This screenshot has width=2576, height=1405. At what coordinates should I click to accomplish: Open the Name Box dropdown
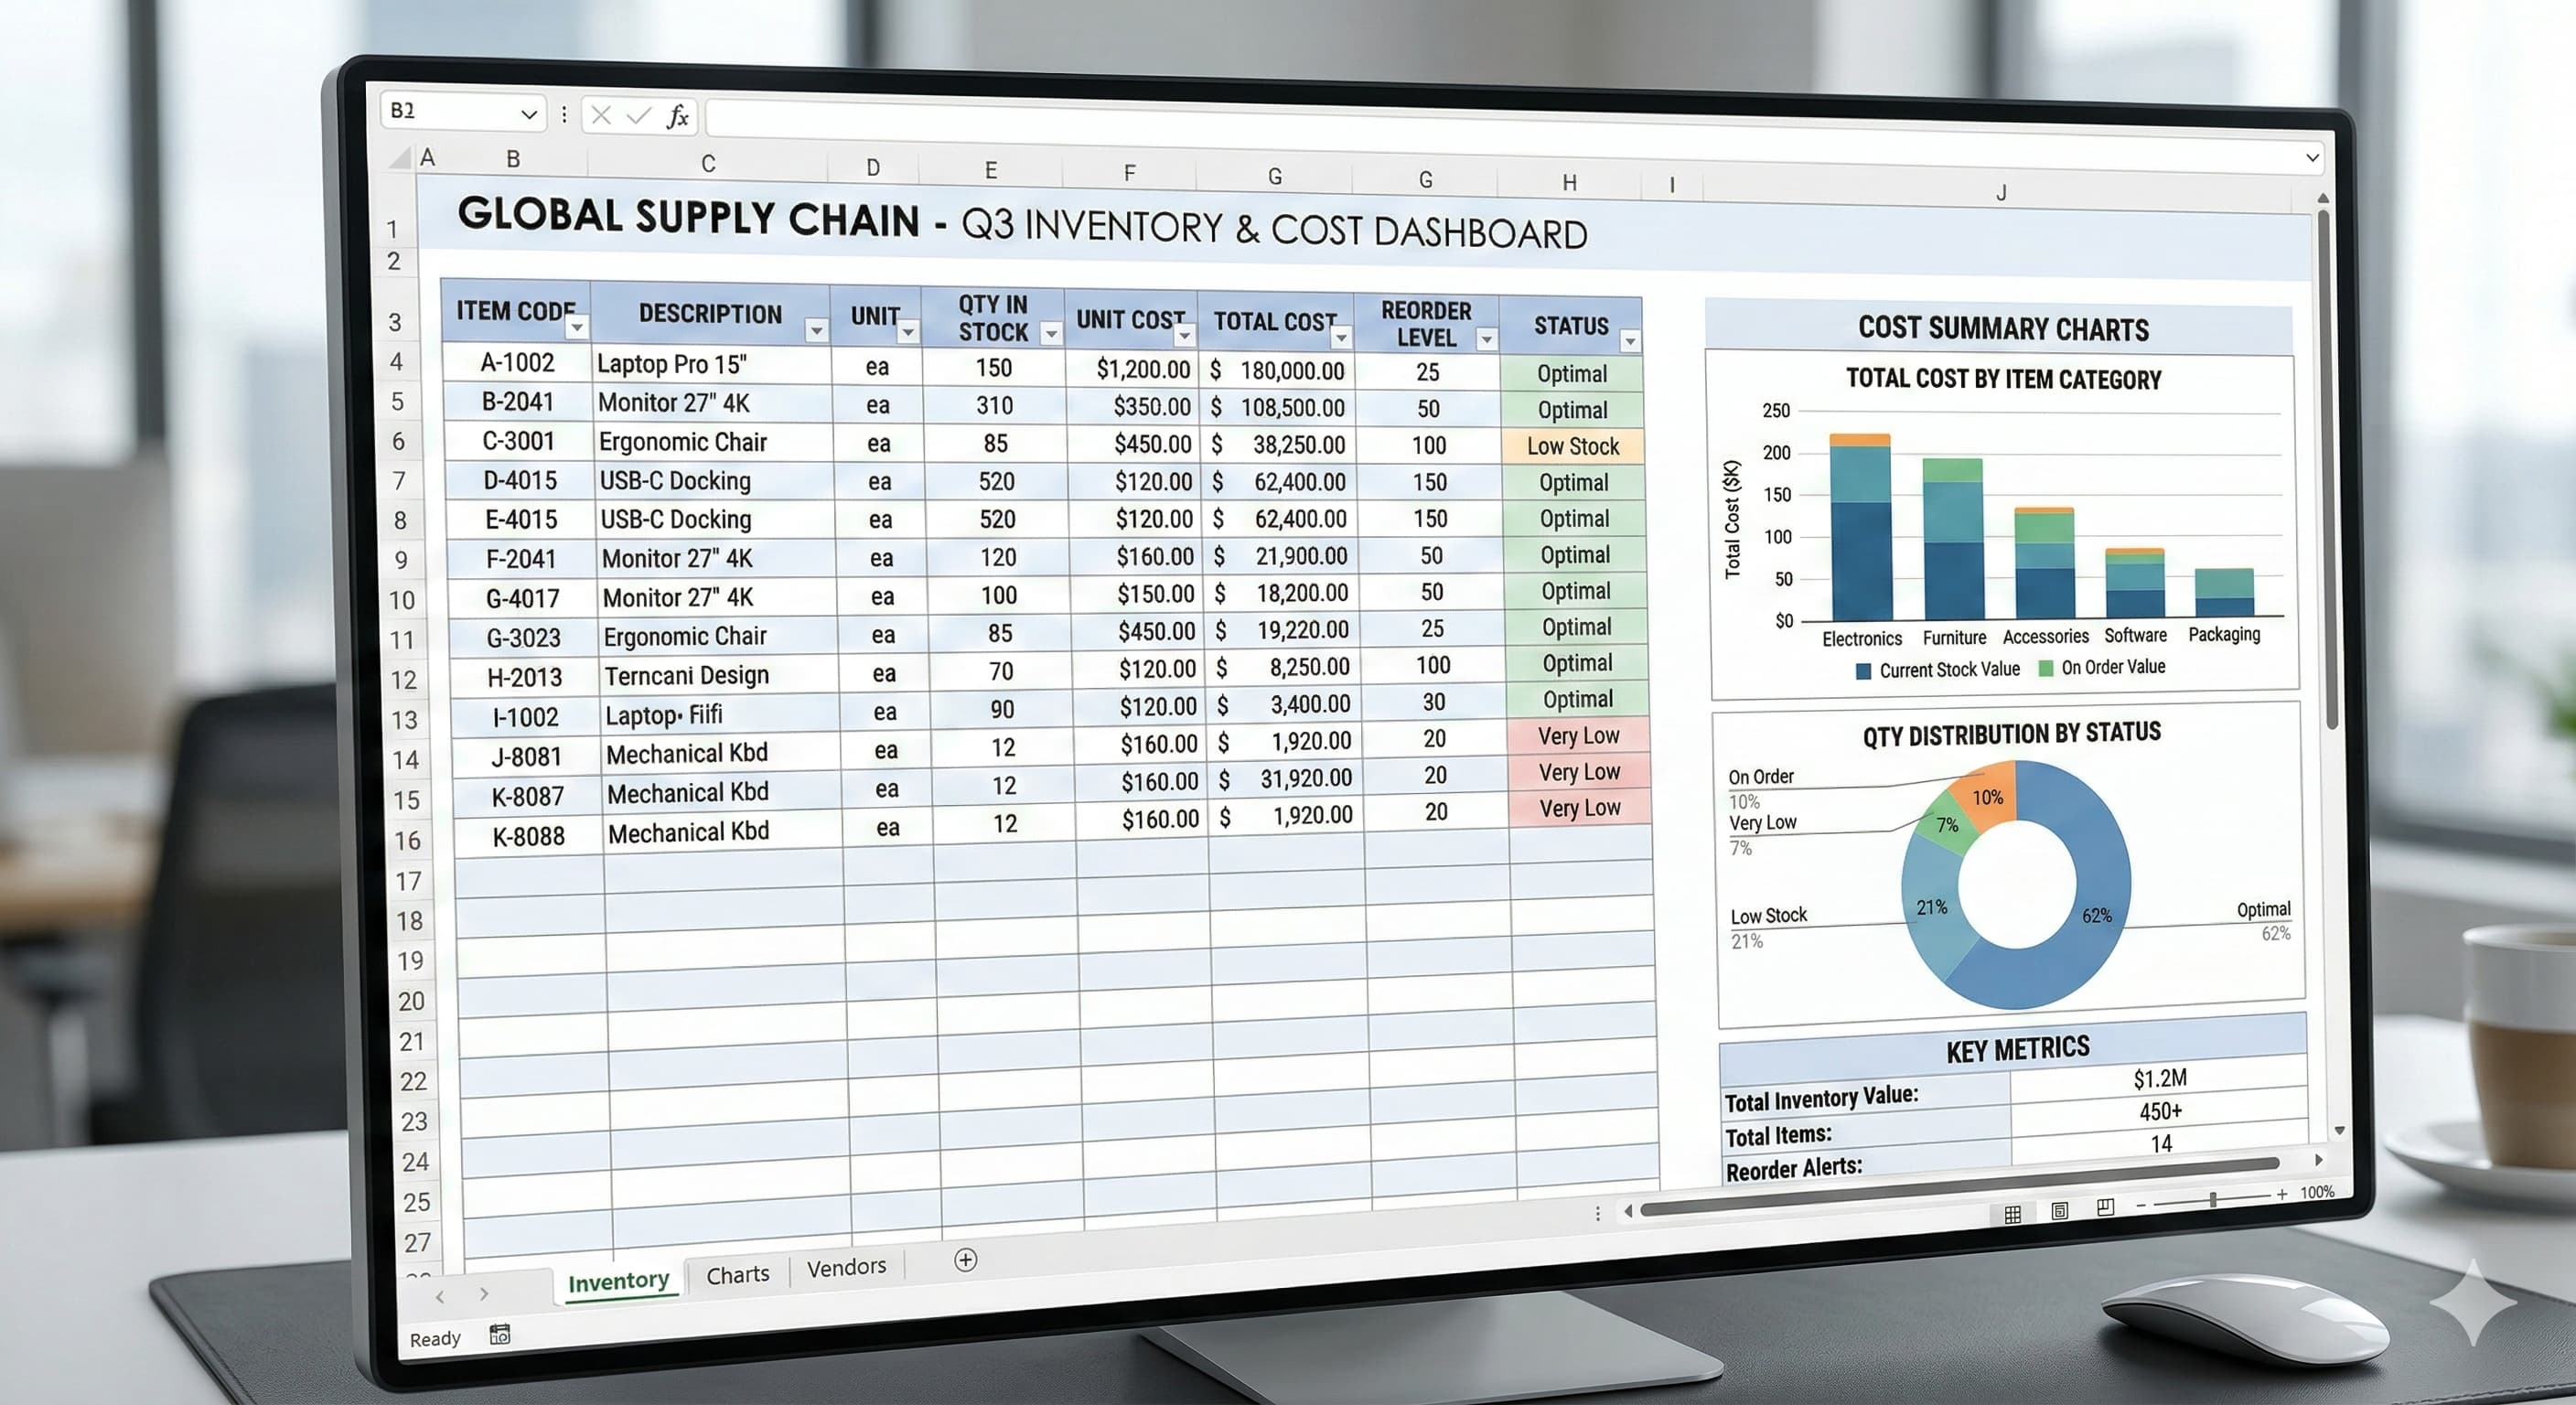(x=531, y=113)
